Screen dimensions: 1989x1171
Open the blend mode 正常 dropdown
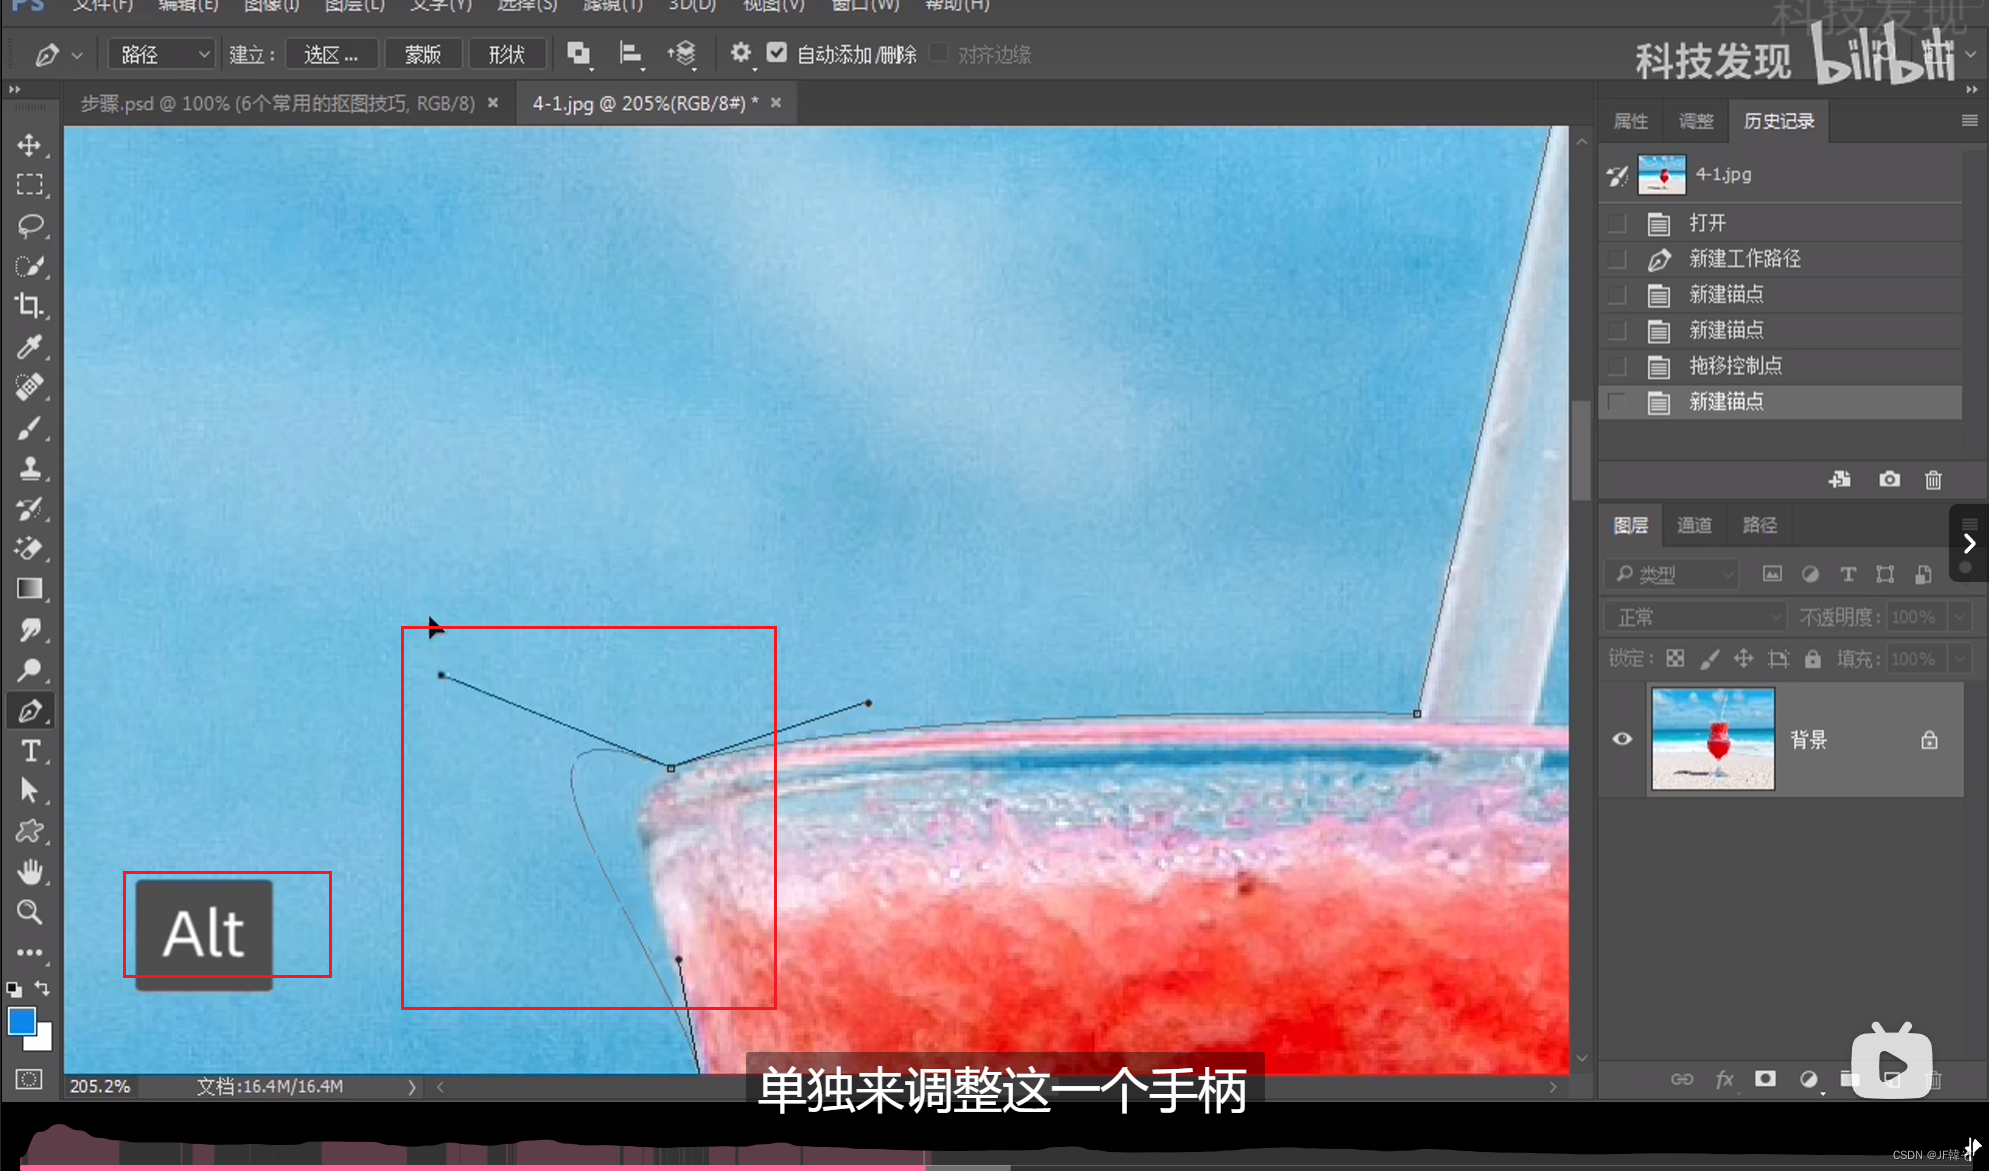(x=1695, y=617)
